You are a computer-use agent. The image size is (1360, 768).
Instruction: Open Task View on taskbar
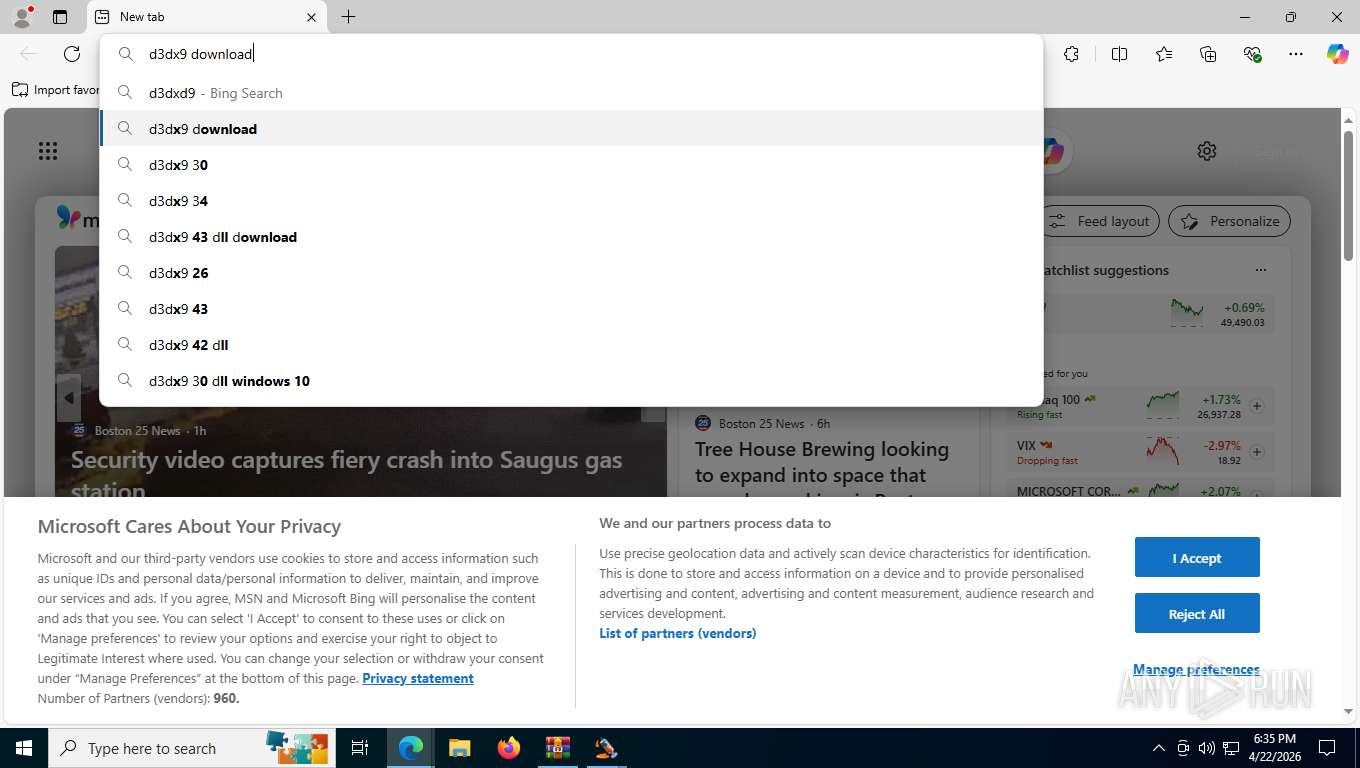click(x=360, y=748)
